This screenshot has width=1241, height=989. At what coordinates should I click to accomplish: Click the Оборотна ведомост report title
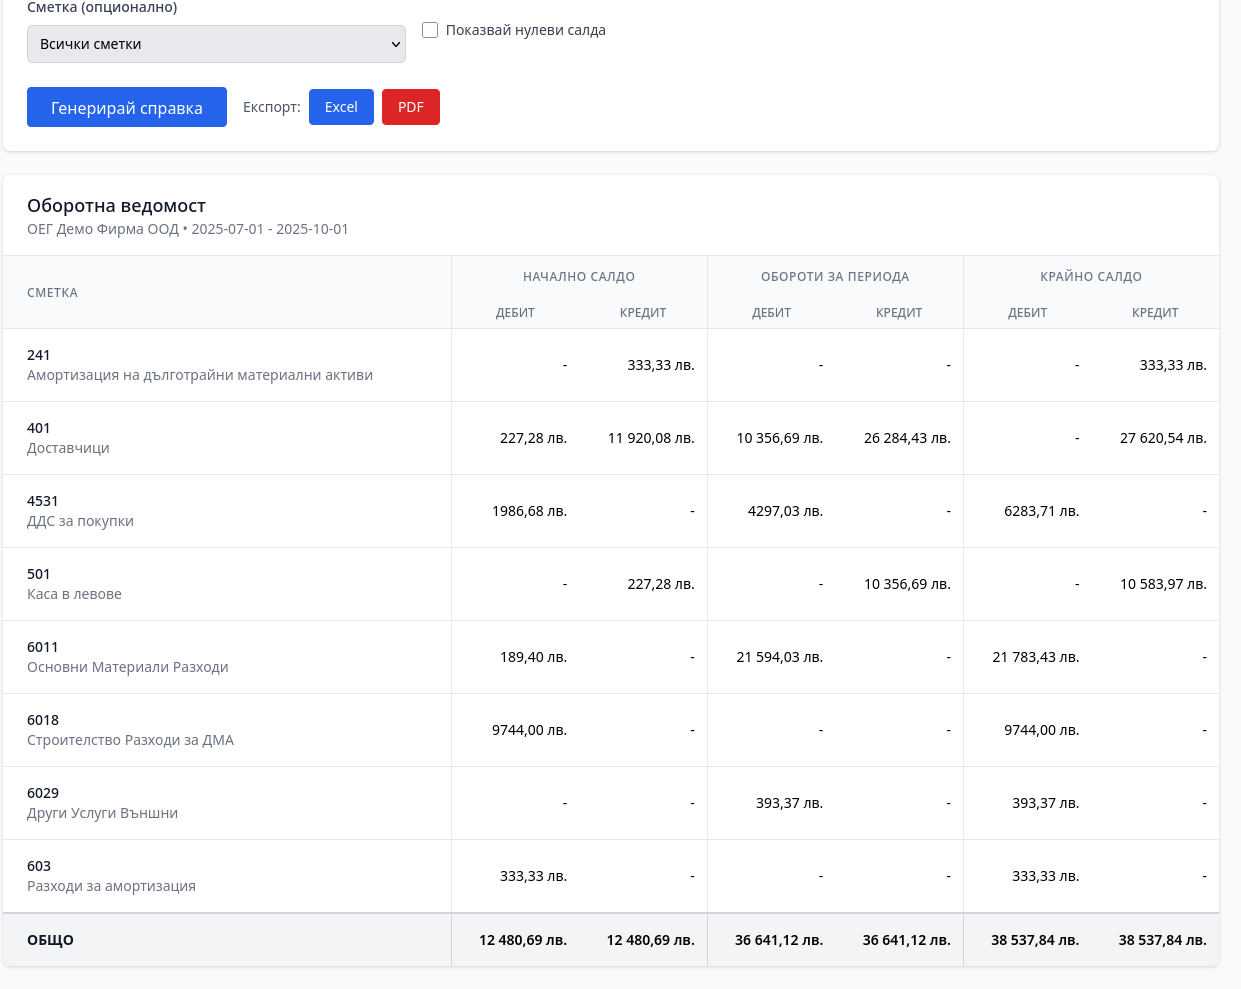point(116,206)
